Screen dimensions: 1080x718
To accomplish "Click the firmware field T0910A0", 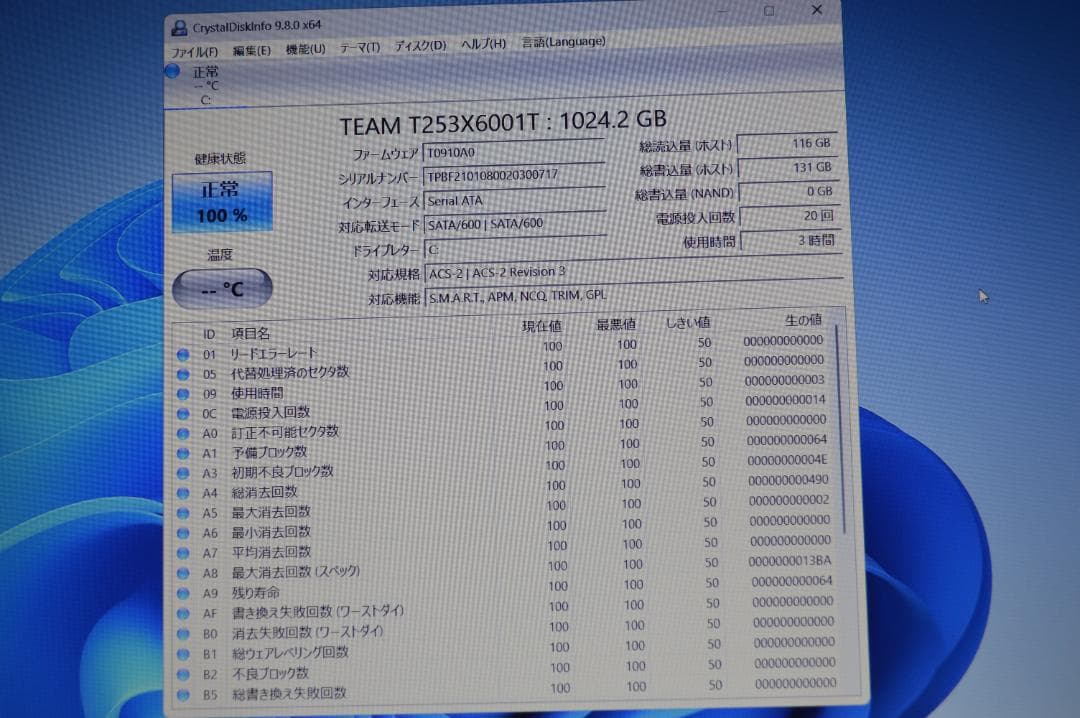I will [x=514, y=152].
